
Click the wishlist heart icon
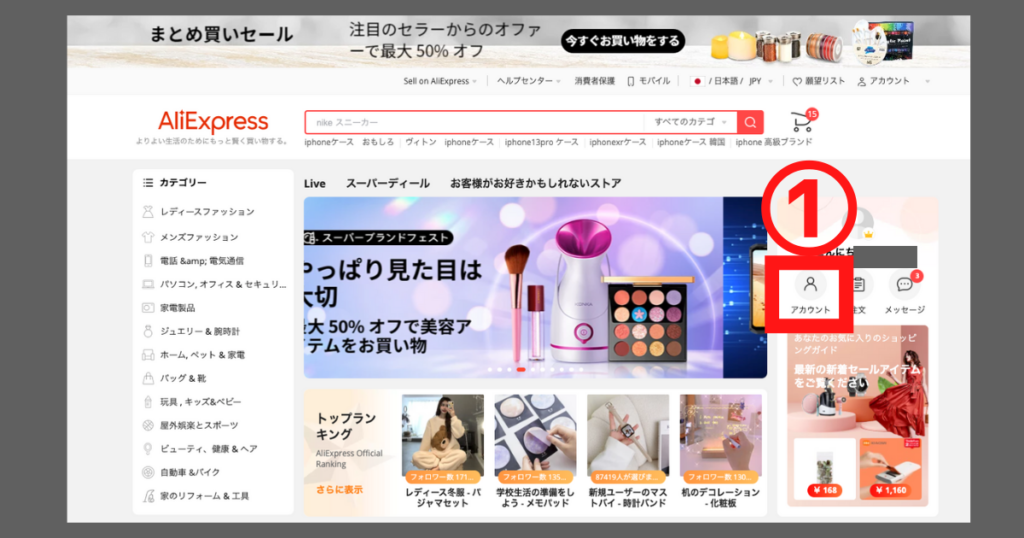(797, 82)
